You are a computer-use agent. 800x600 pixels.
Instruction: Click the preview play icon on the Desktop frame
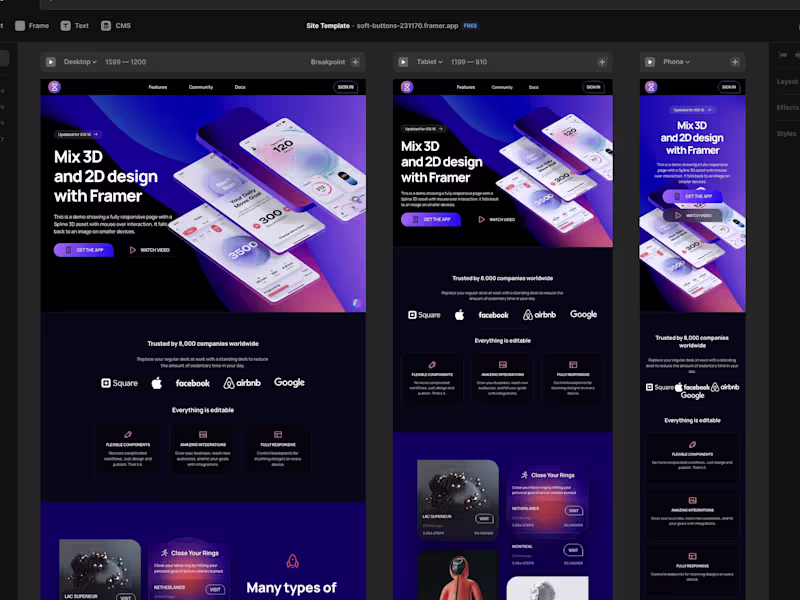pos(50,61)
